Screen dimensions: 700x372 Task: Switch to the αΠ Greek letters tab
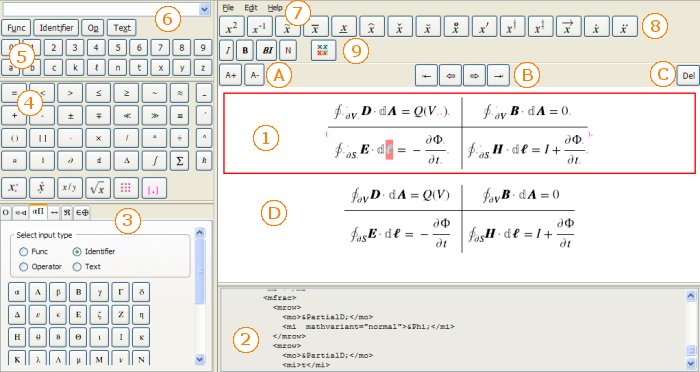[38, 213]
